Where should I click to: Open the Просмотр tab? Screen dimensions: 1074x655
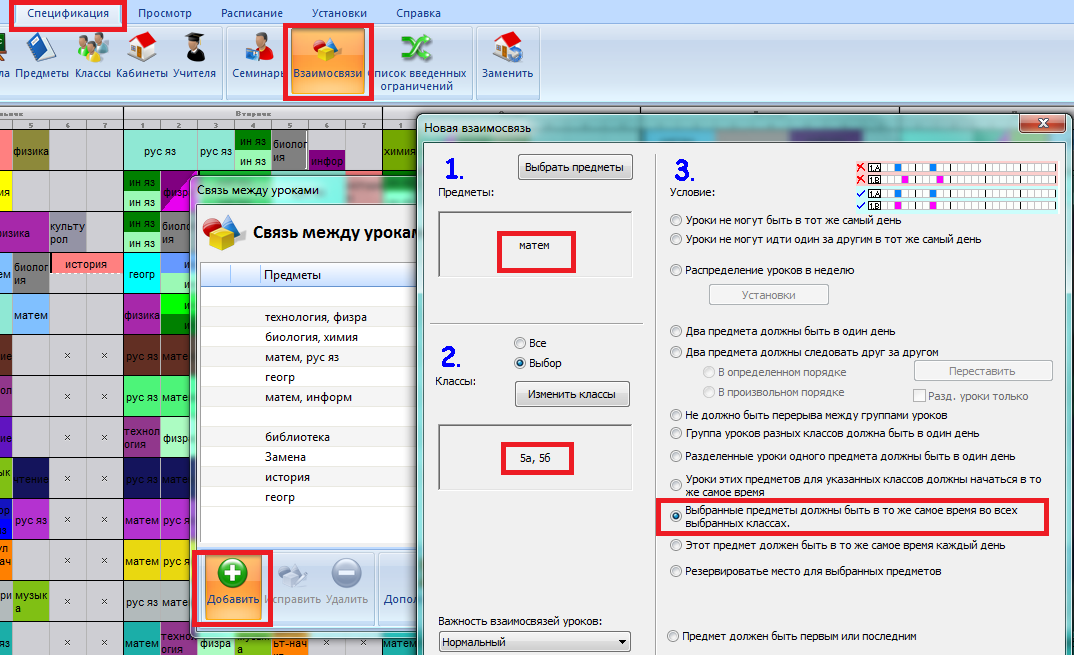pyautogui.click(x=166, y=13)
